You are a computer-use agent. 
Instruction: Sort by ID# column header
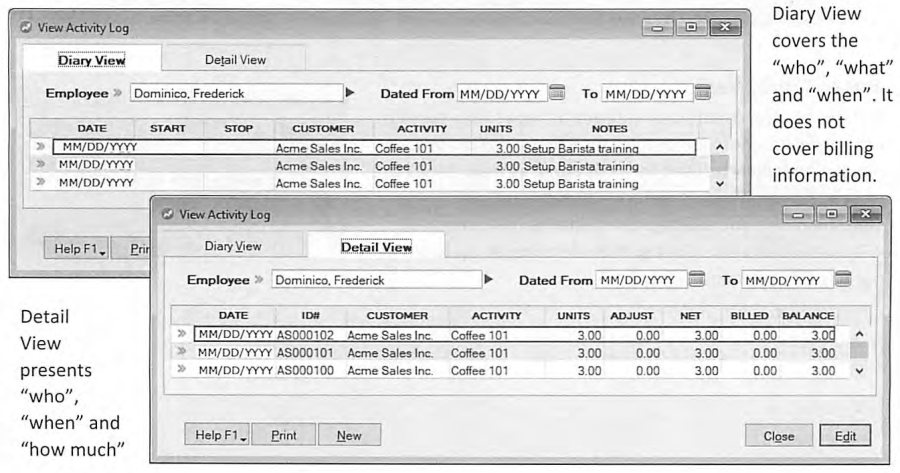[311, 315]
